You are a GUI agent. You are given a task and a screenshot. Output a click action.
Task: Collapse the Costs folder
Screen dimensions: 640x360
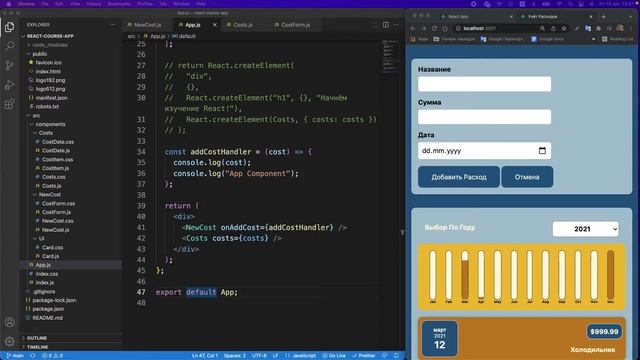[45, 133]
